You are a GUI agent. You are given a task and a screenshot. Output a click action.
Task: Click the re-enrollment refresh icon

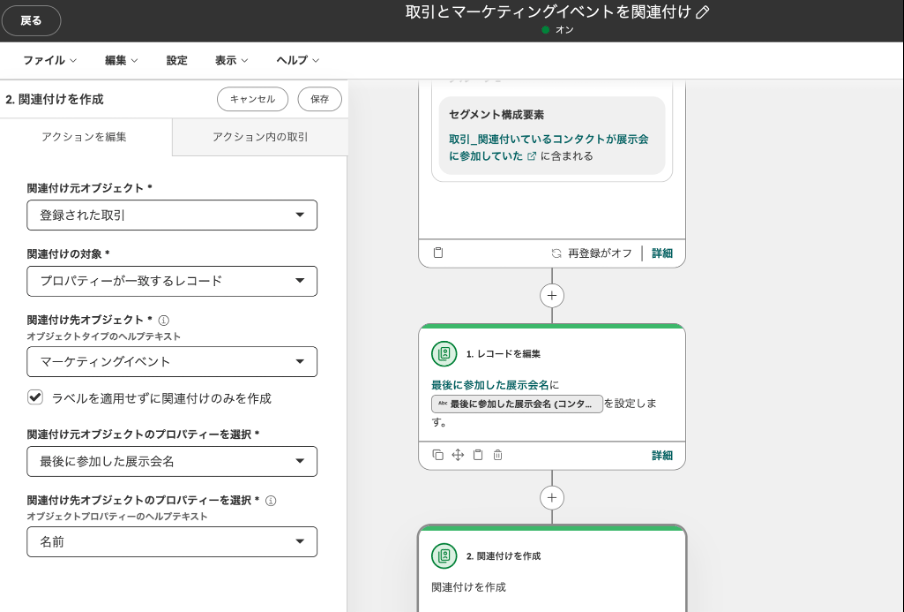[x=556, y=253]
